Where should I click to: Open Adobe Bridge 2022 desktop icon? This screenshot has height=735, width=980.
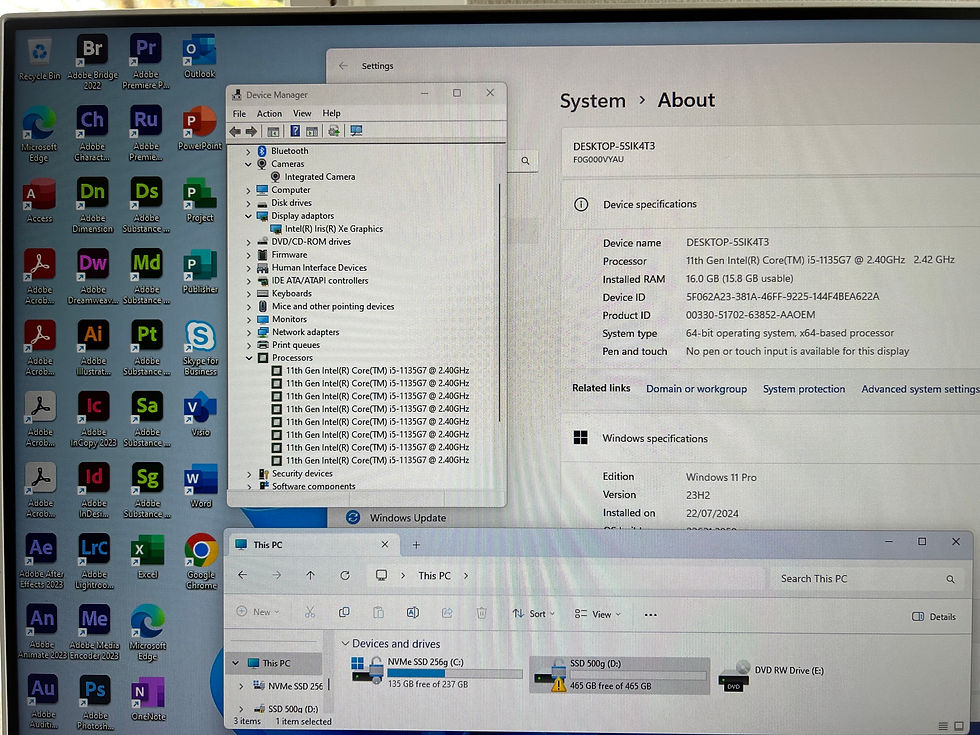(92, 61)
